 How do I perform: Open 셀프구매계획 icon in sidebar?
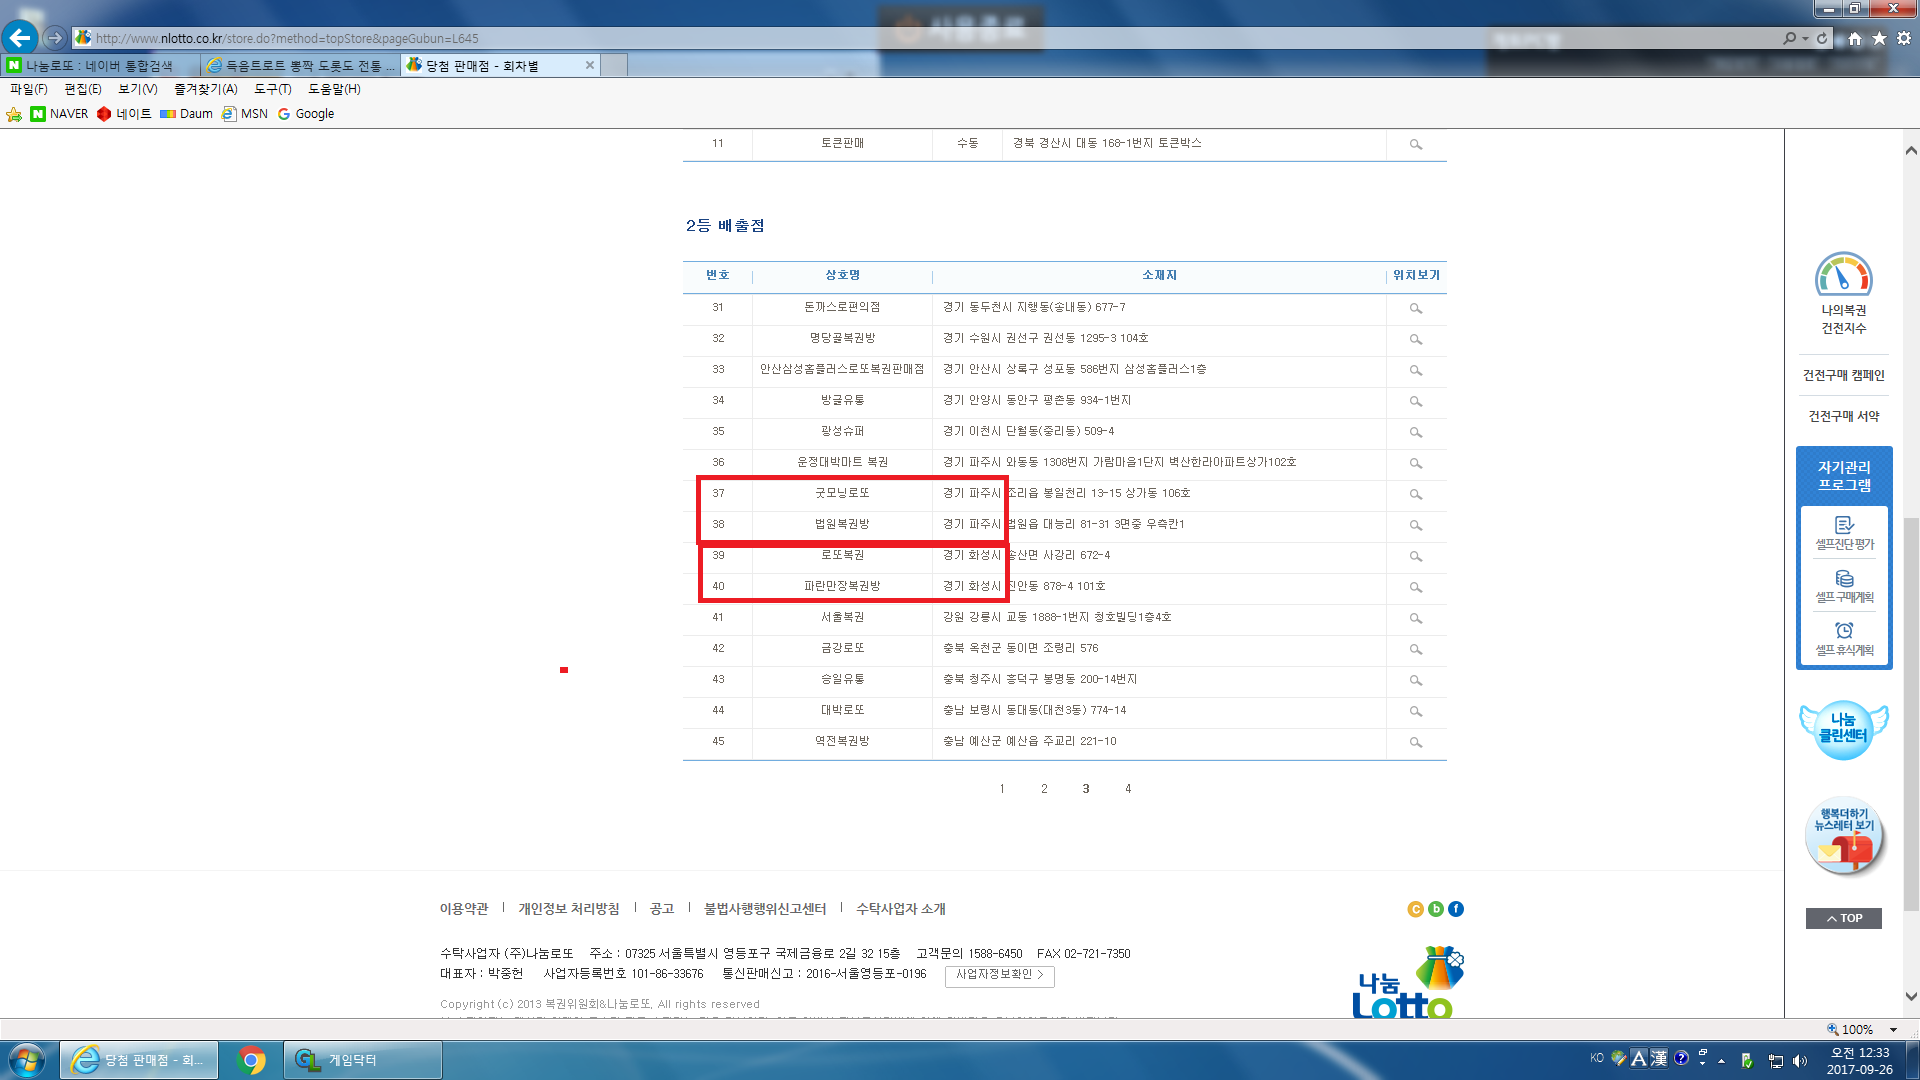click(x=1844, y=579)
